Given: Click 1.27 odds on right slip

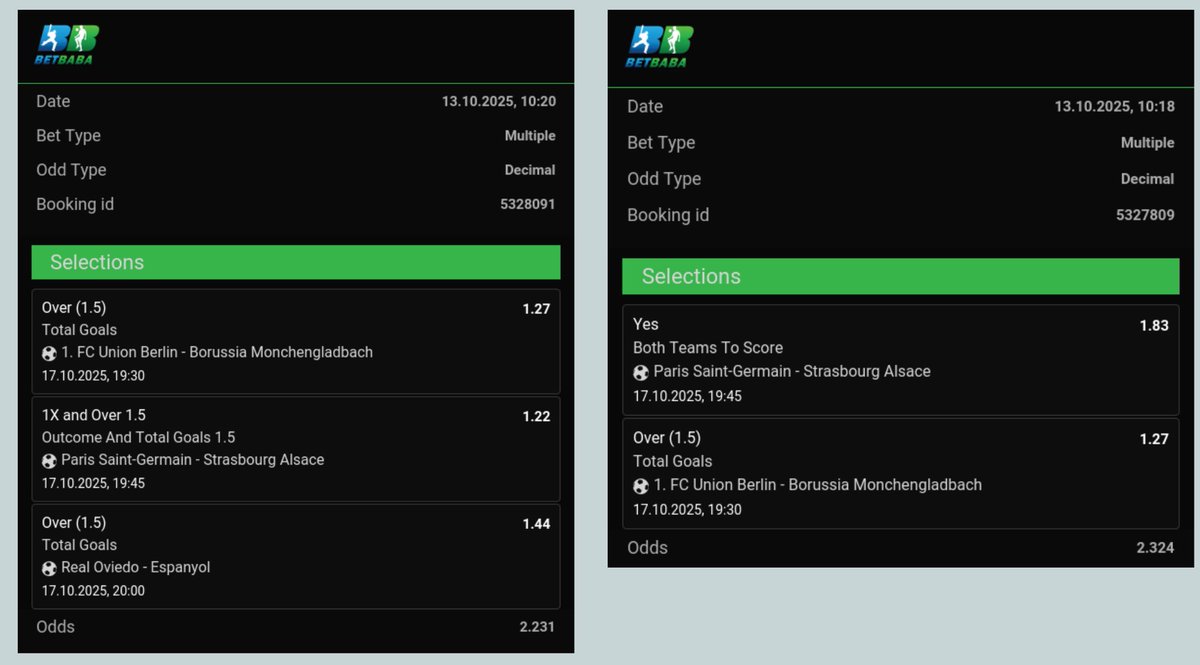Looking at the screenshot, I should tap(1154, 439).
